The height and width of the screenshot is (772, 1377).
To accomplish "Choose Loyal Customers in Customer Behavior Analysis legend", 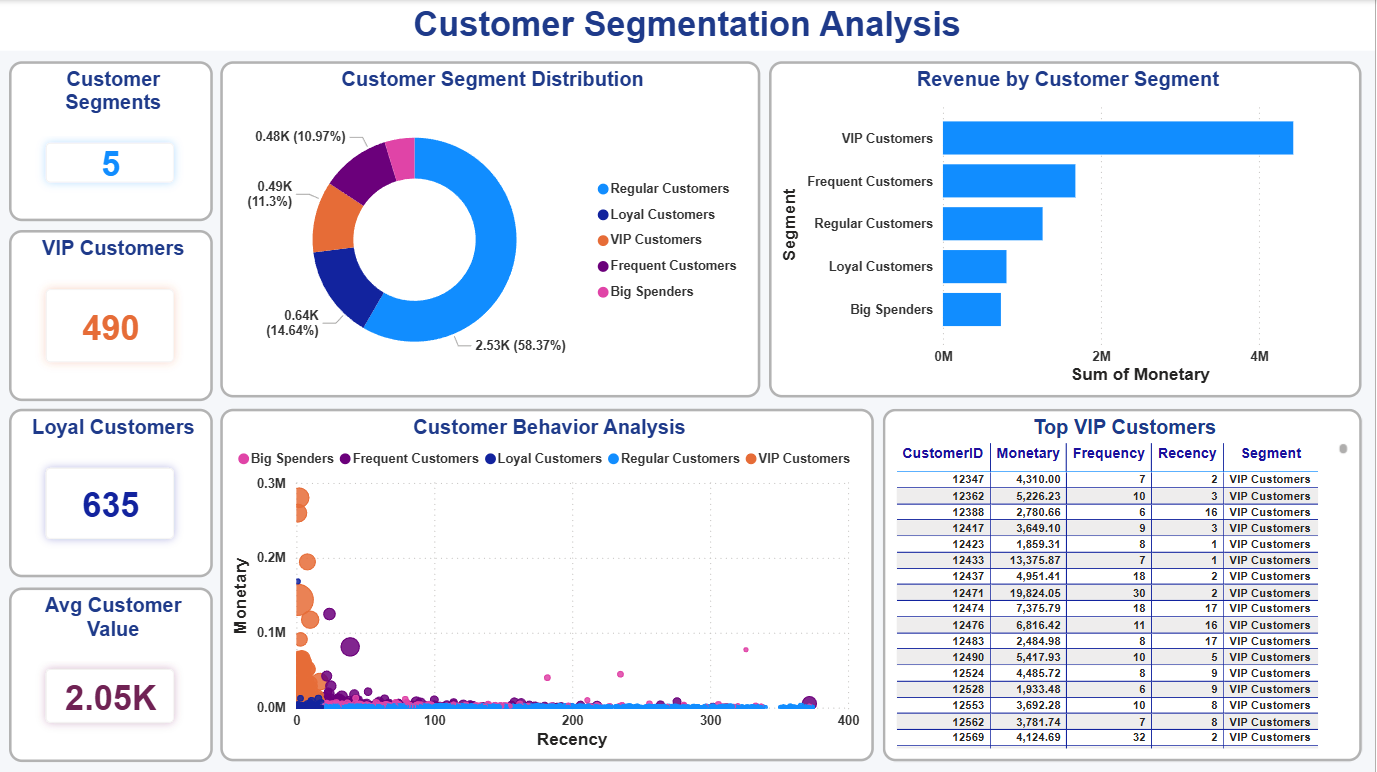I will point(543,458).
